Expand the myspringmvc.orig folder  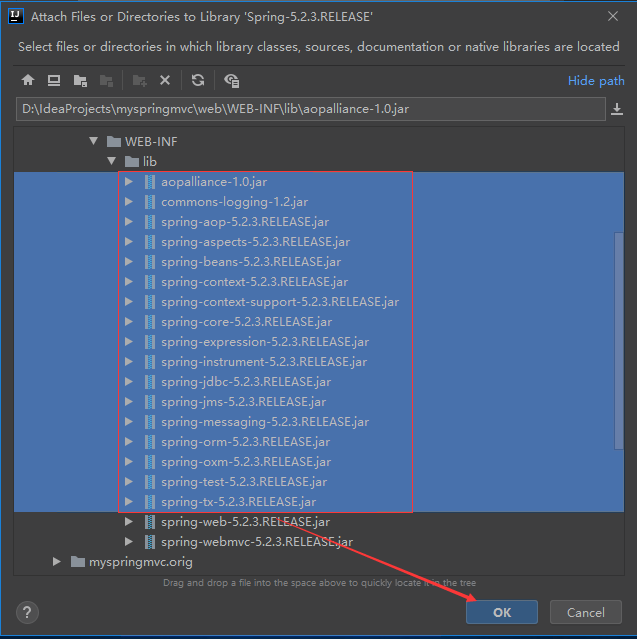pyautogui.click(x=57, y=562)
